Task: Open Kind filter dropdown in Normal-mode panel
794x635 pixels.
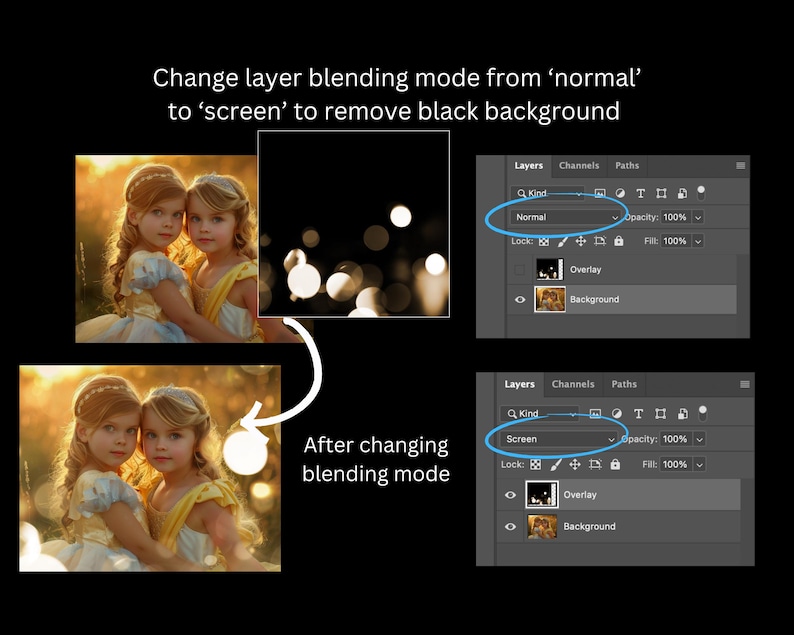Action: click(x=547, y=193)
